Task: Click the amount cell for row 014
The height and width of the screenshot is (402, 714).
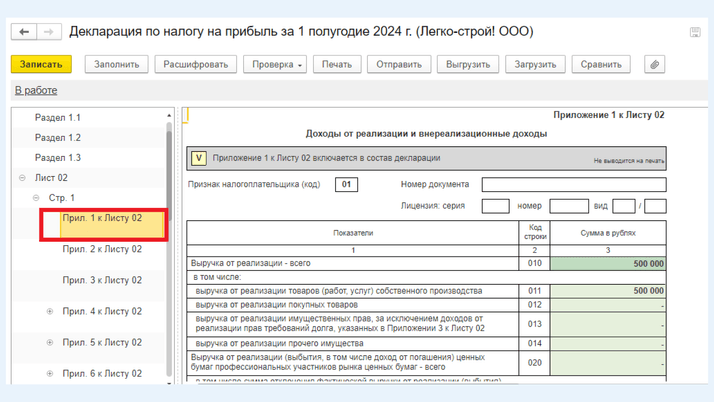Action: click(608, 344)
